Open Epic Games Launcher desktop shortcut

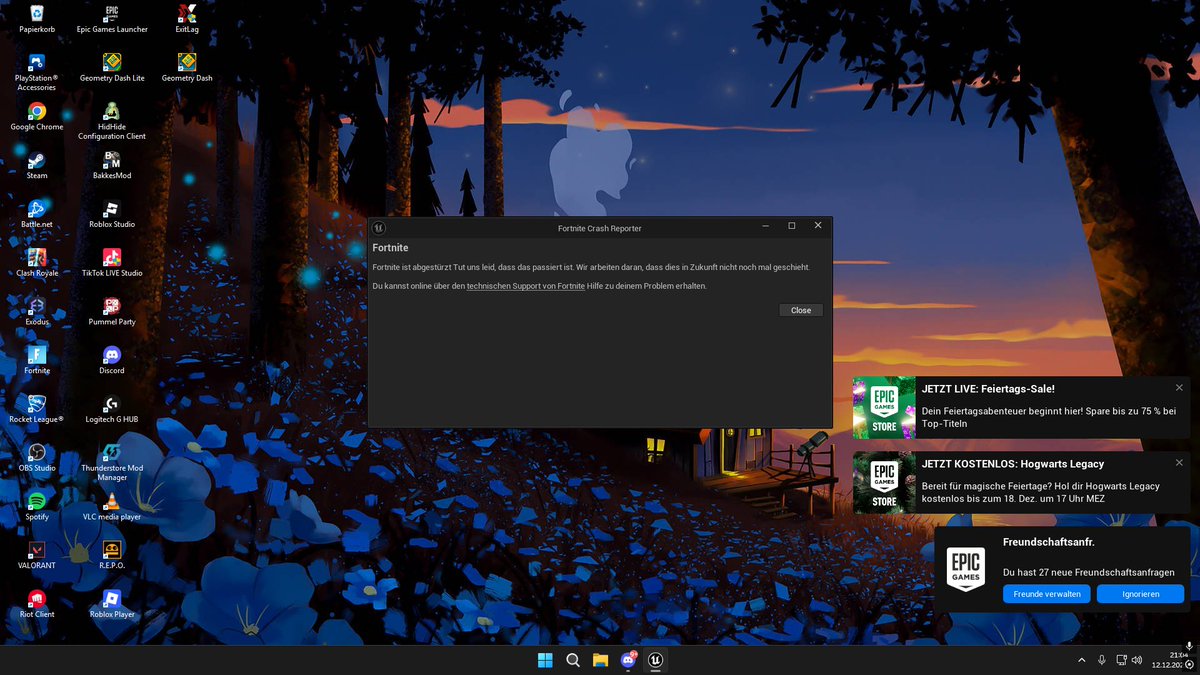(x=112, y=18)
